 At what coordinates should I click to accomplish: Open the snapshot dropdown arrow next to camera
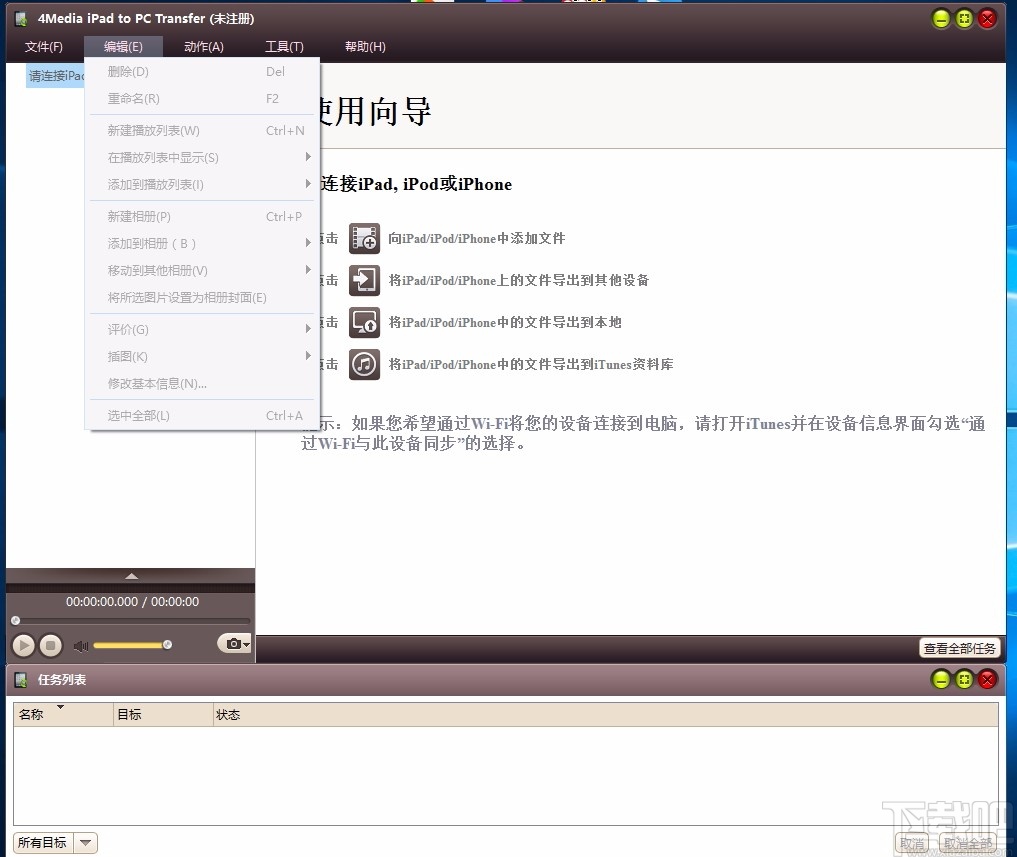[x=245, y=644]
